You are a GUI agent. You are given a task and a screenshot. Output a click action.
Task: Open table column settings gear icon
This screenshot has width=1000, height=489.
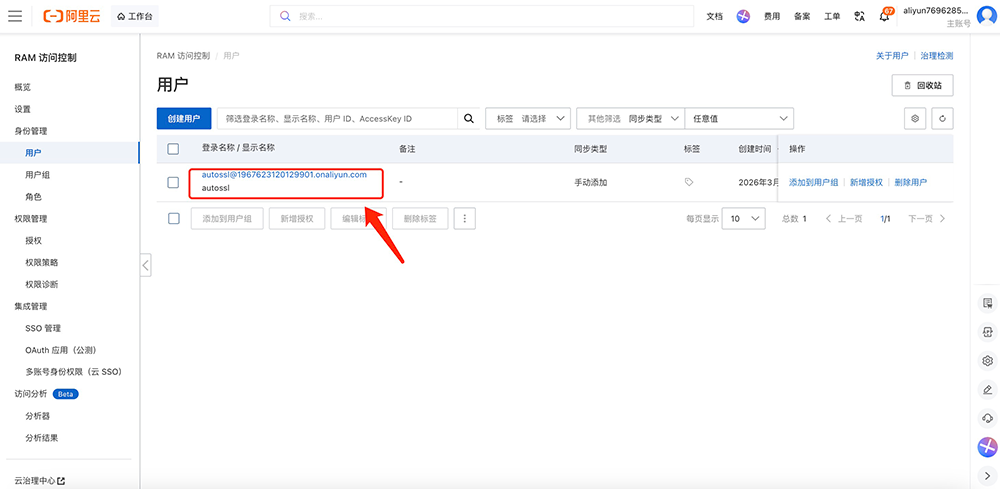coord(914,118)
